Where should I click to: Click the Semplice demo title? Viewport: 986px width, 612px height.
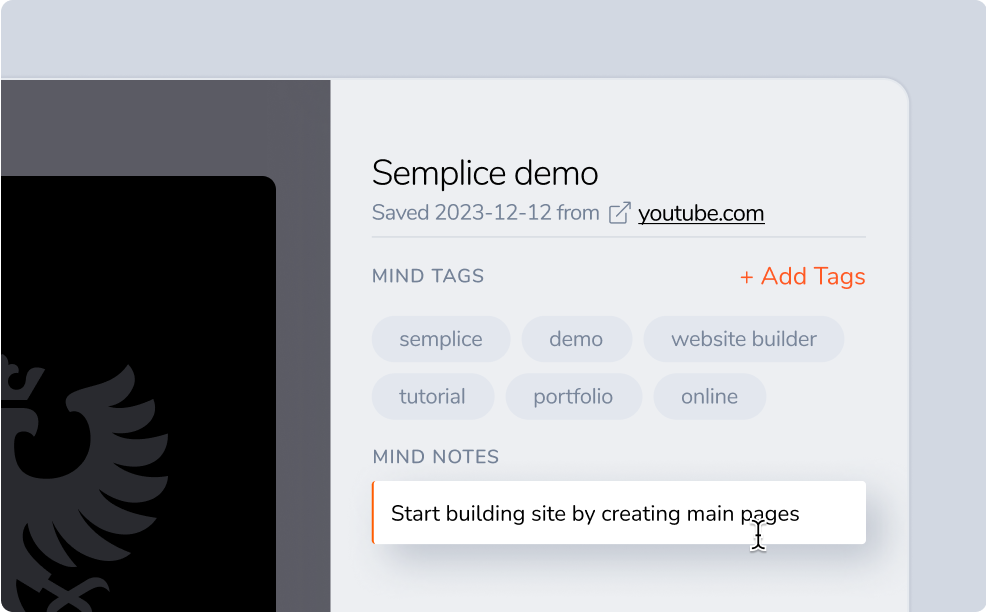pos(485,173)
